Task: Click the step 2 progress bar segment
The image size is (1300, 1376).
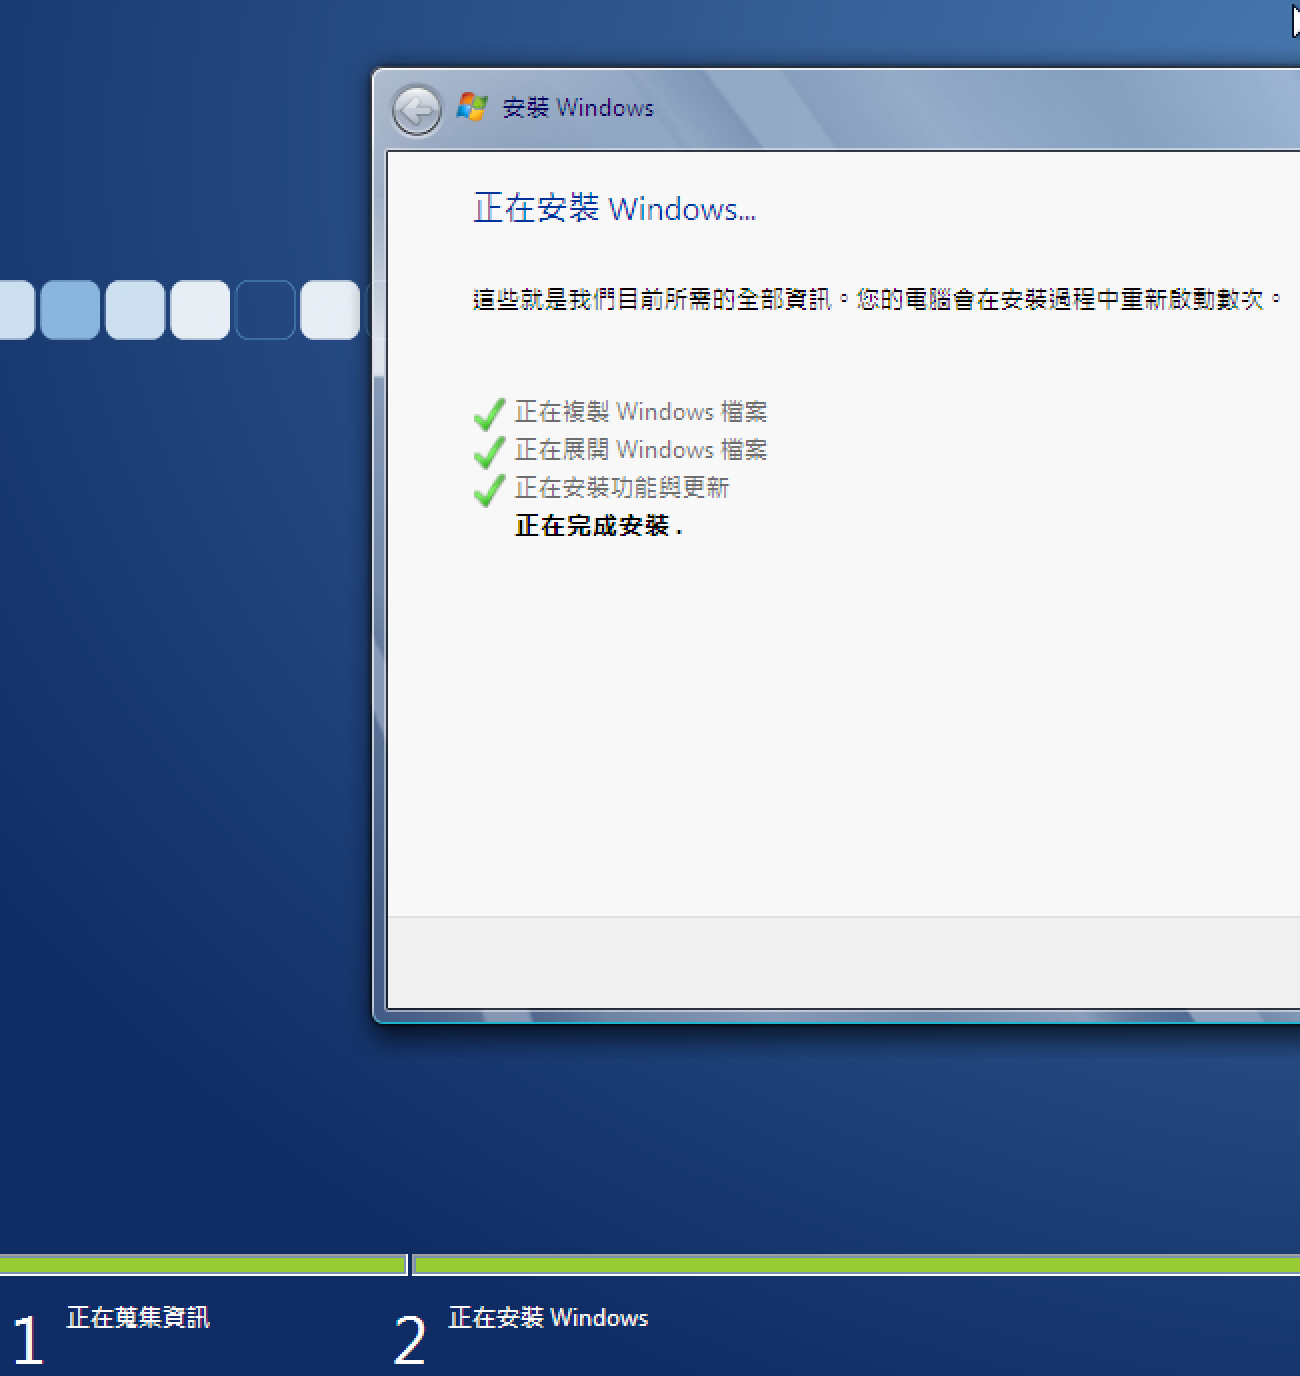Action: [x=857, y=1265]
